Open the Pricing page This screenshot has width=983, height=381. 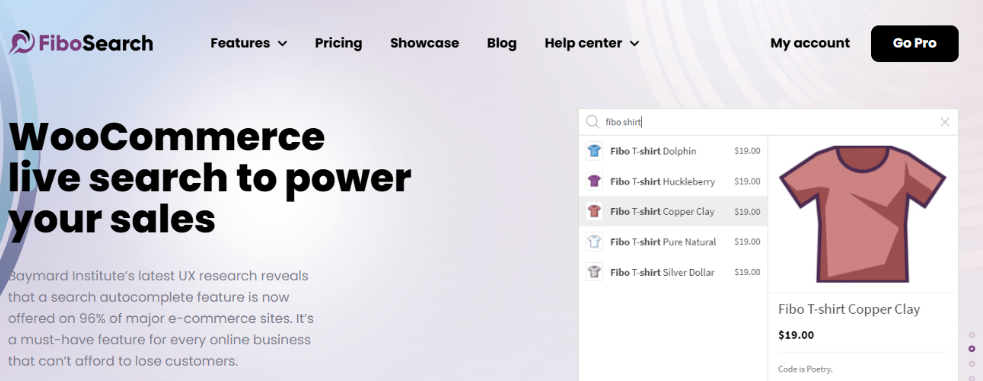tap(339, 43)
